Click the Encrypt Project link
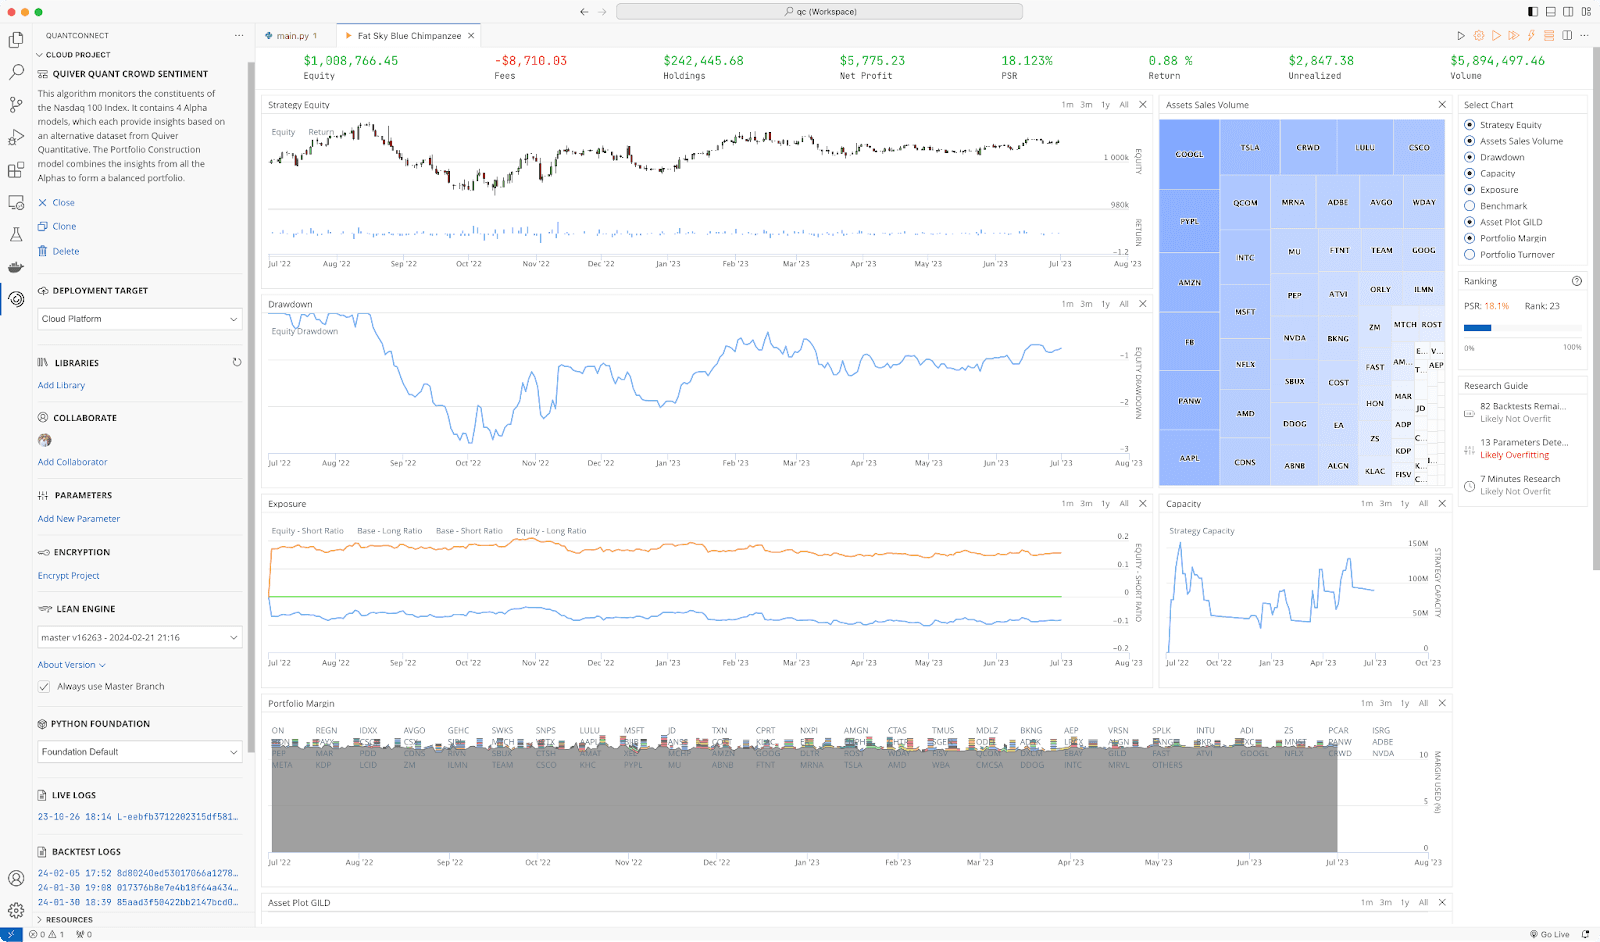The width and height of the screenshot is (1600, 942). pos(69,576)
